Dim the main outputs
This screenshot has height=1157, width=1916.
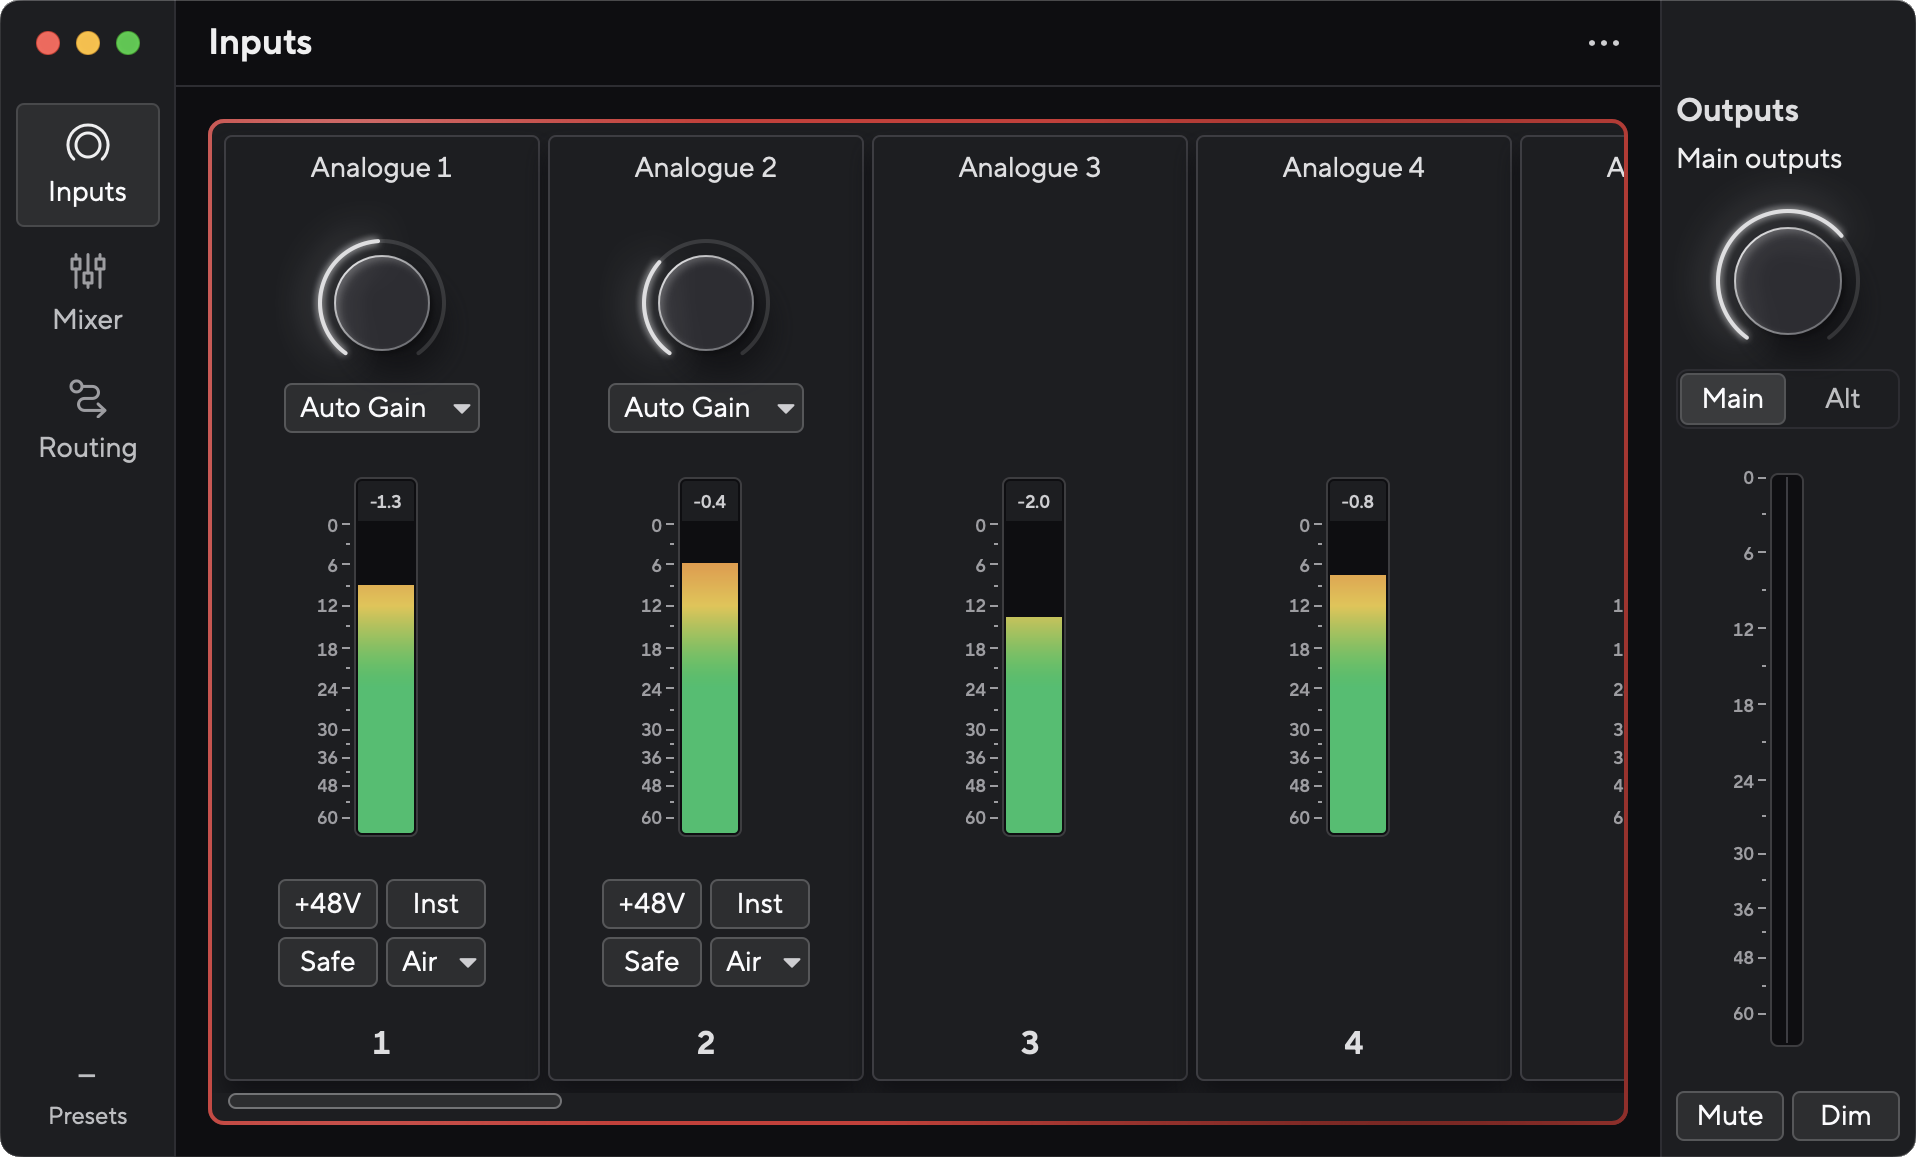point(1846,1116)
